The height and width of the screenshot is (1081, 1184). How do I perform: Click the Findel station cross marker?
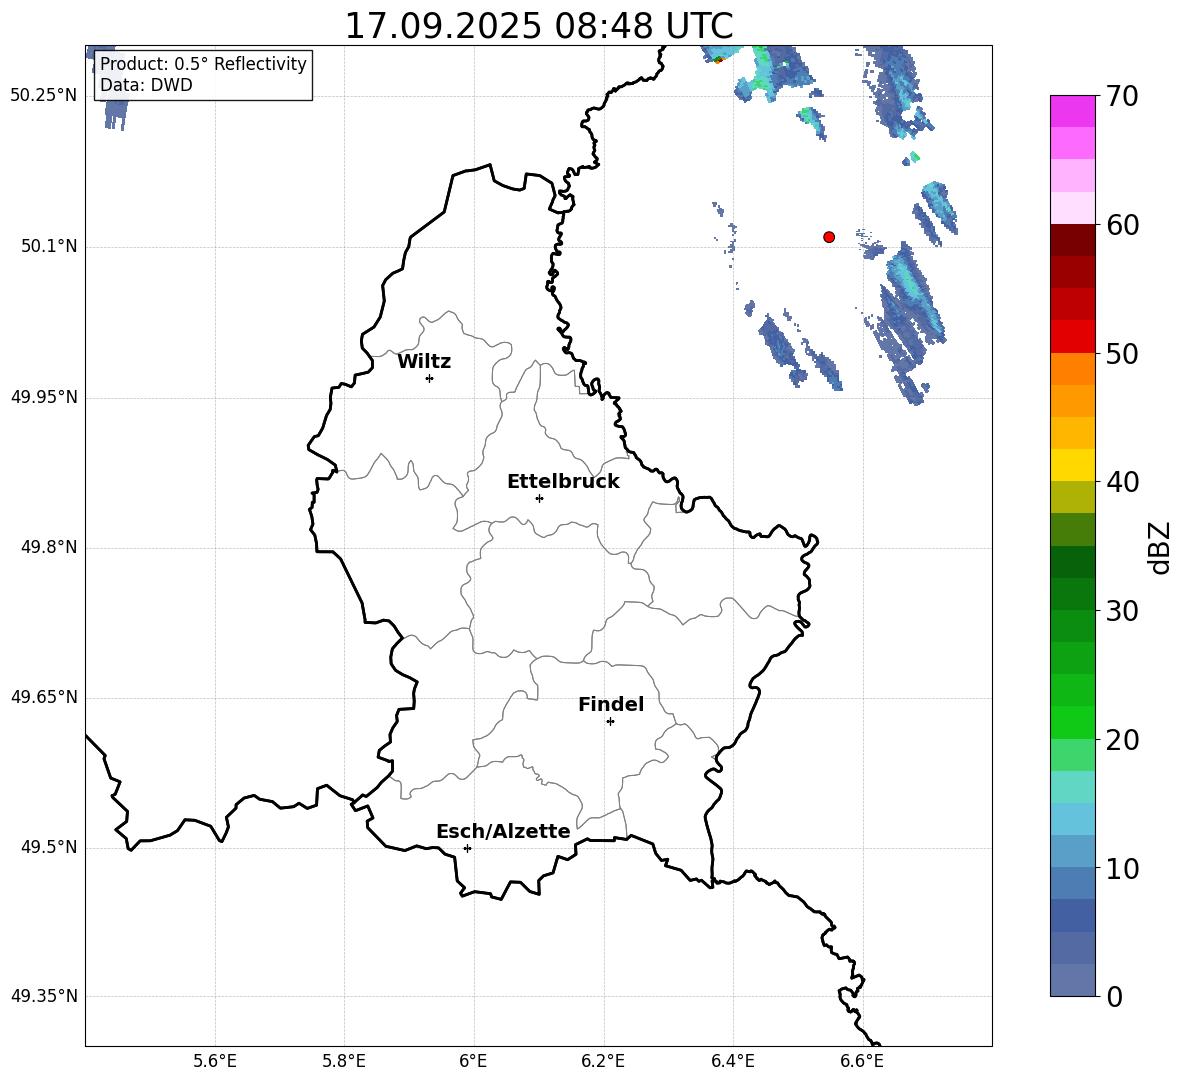[610, 722]
